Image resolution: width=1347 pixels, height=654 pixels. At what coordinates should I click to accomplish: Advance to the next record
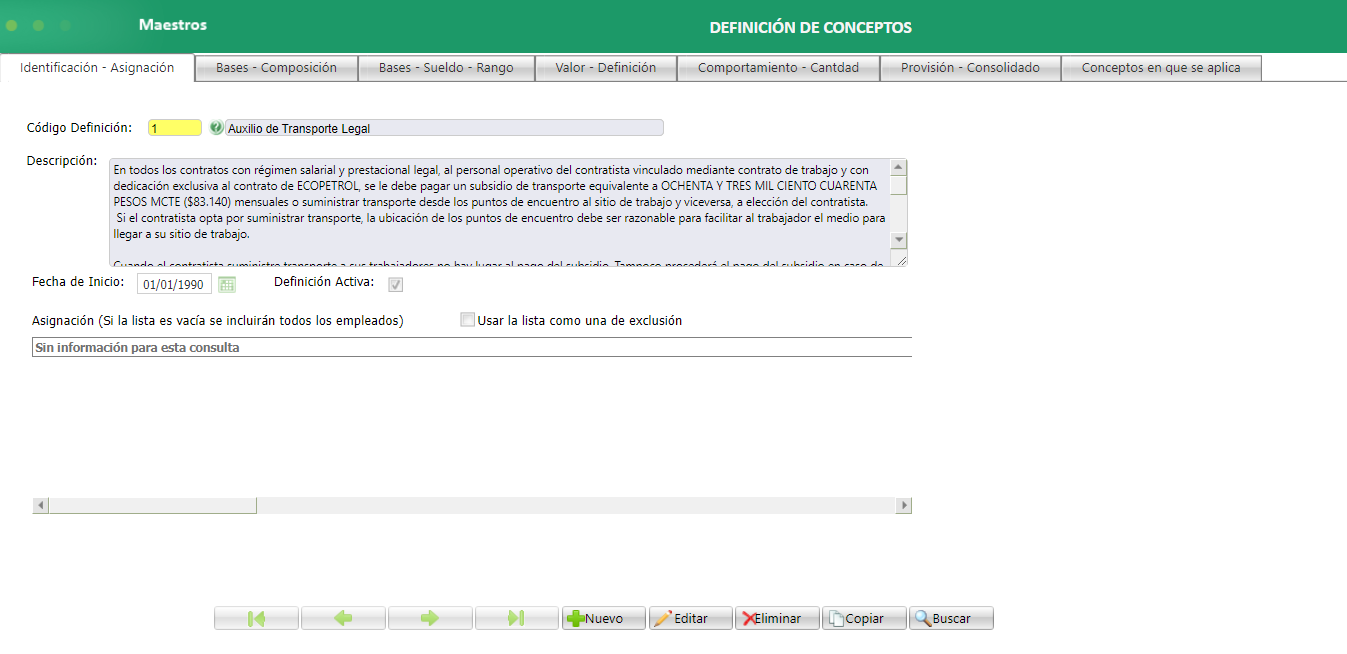coord(430,617)
